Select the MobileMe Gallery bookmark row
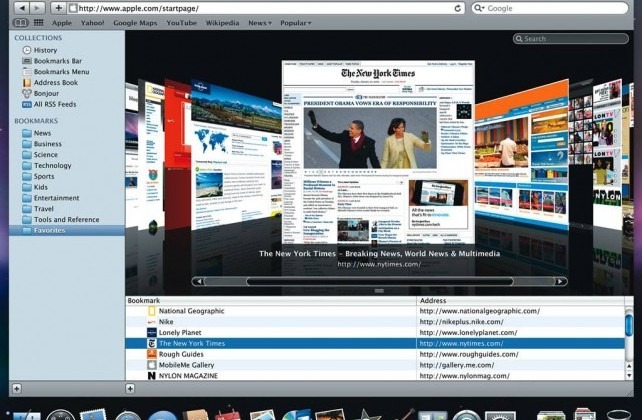The image size is (642, 420). click(x=375, y=365)
